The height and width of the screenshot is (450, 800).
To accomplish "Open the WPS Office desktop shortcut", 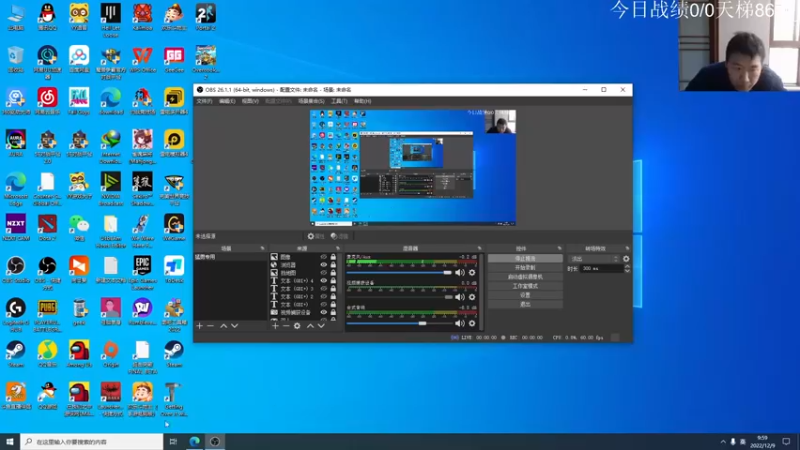I will click(x=142, y=59).
